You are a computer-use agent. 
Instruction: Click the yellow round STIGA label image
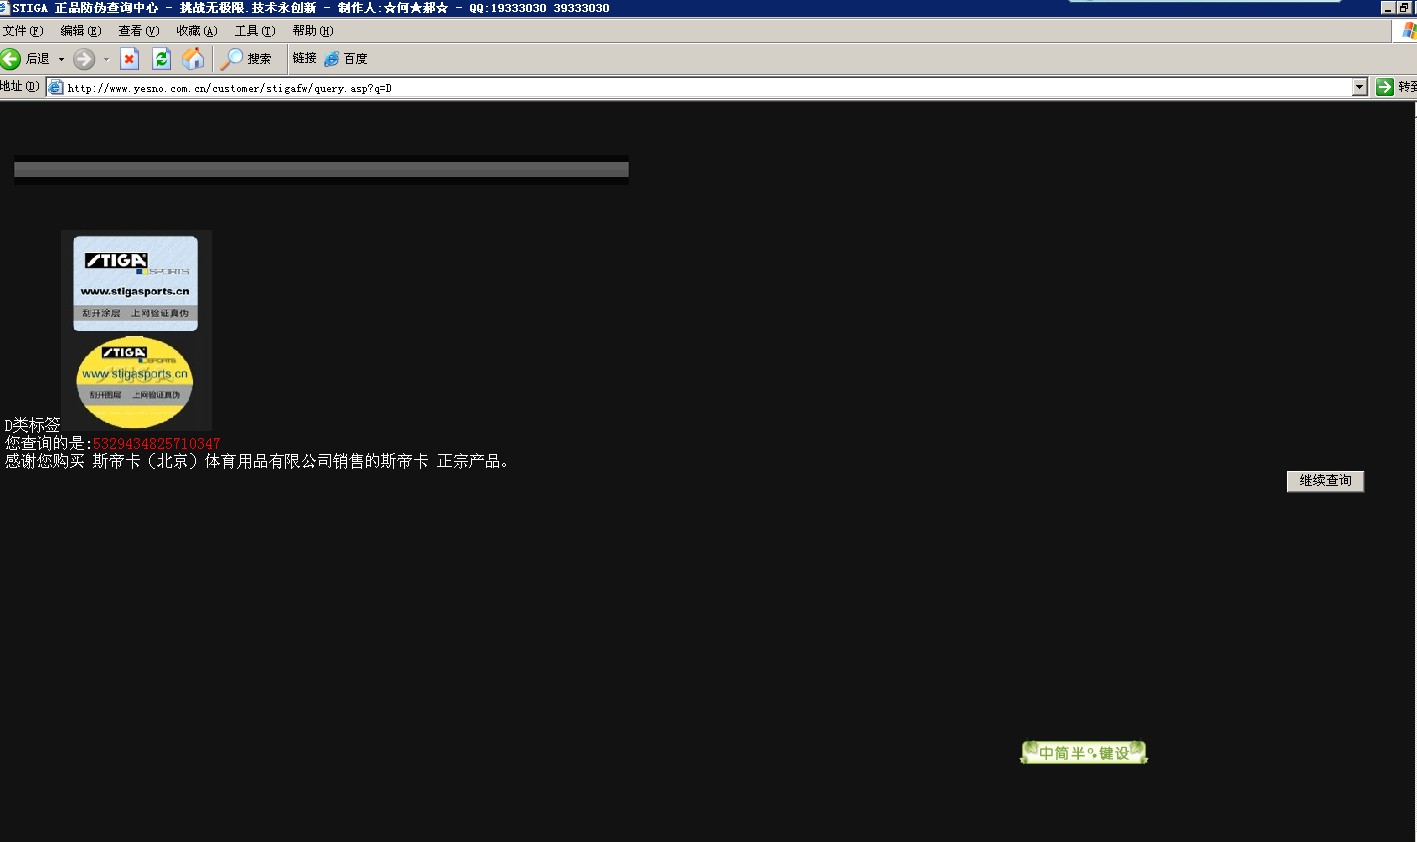click(x=134, y=382)
